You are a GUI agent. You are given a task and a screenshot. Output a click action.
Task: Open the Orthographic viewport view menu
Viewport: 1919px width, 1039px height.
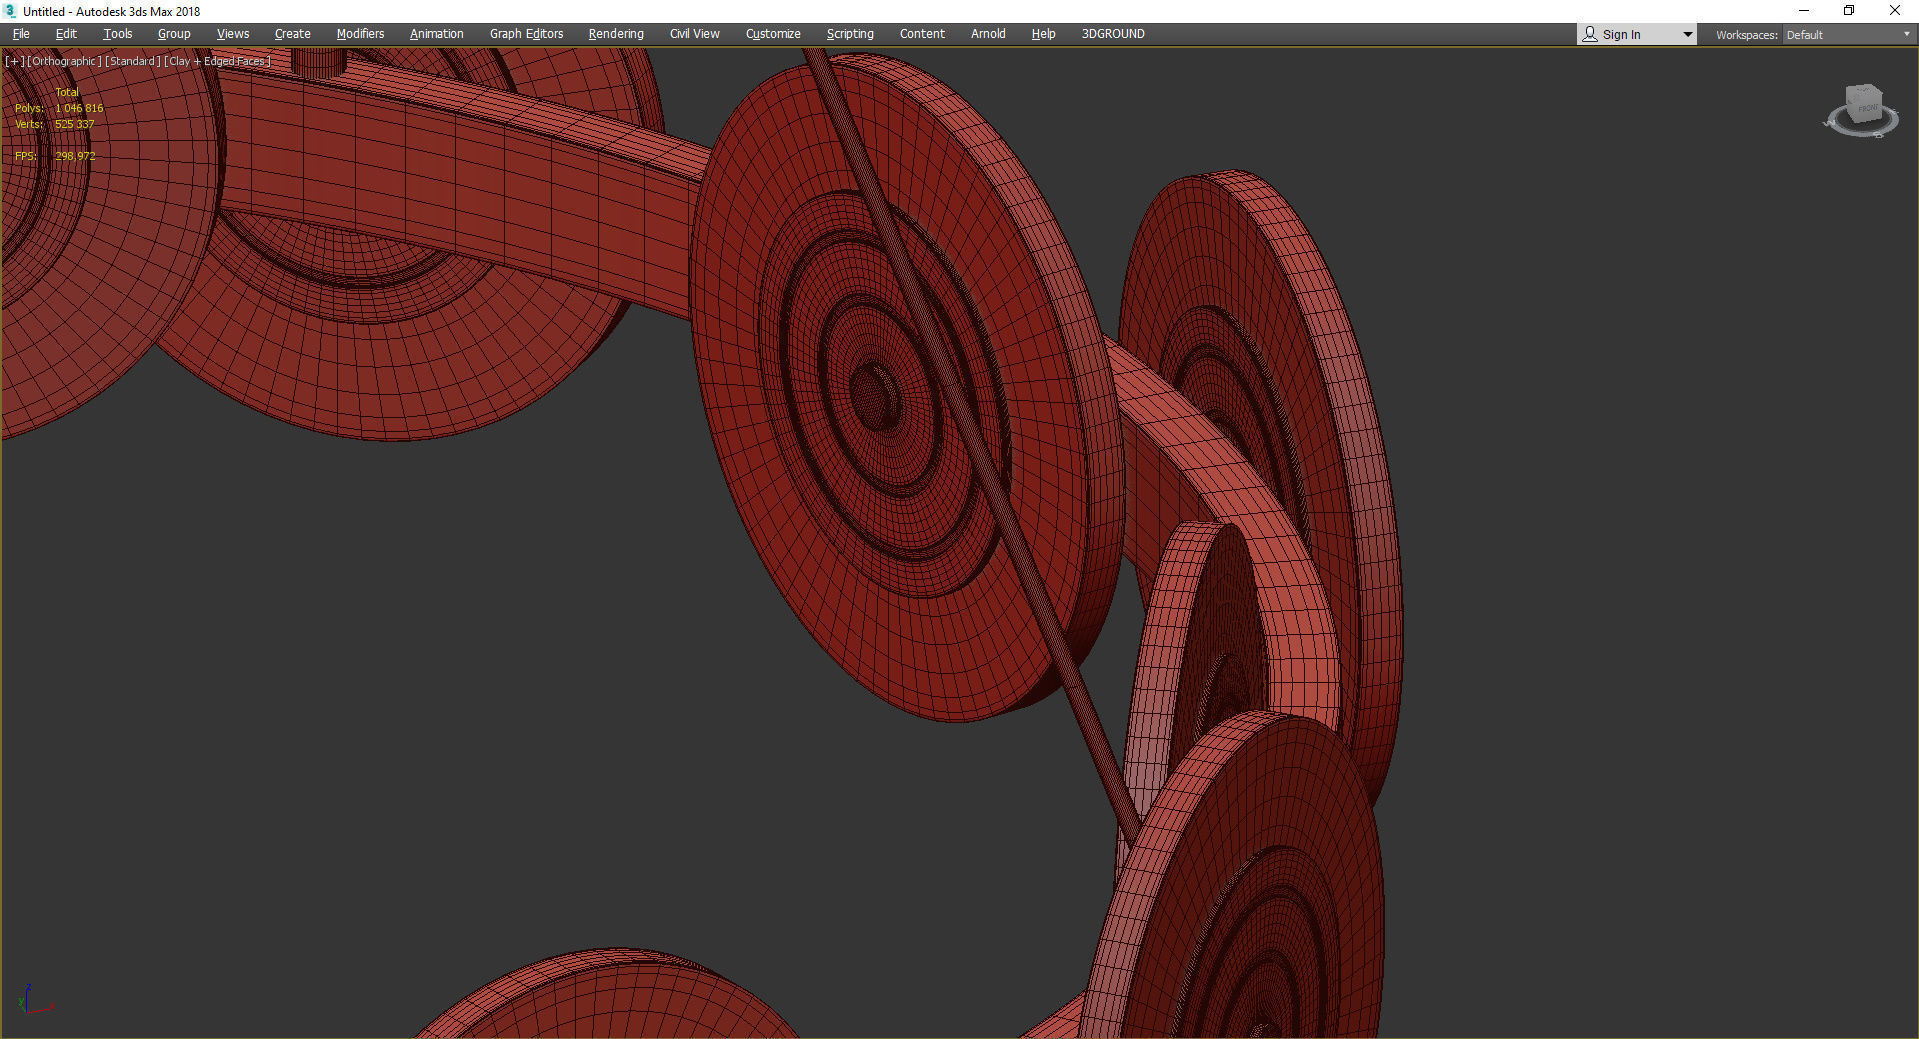click(64, 61)
